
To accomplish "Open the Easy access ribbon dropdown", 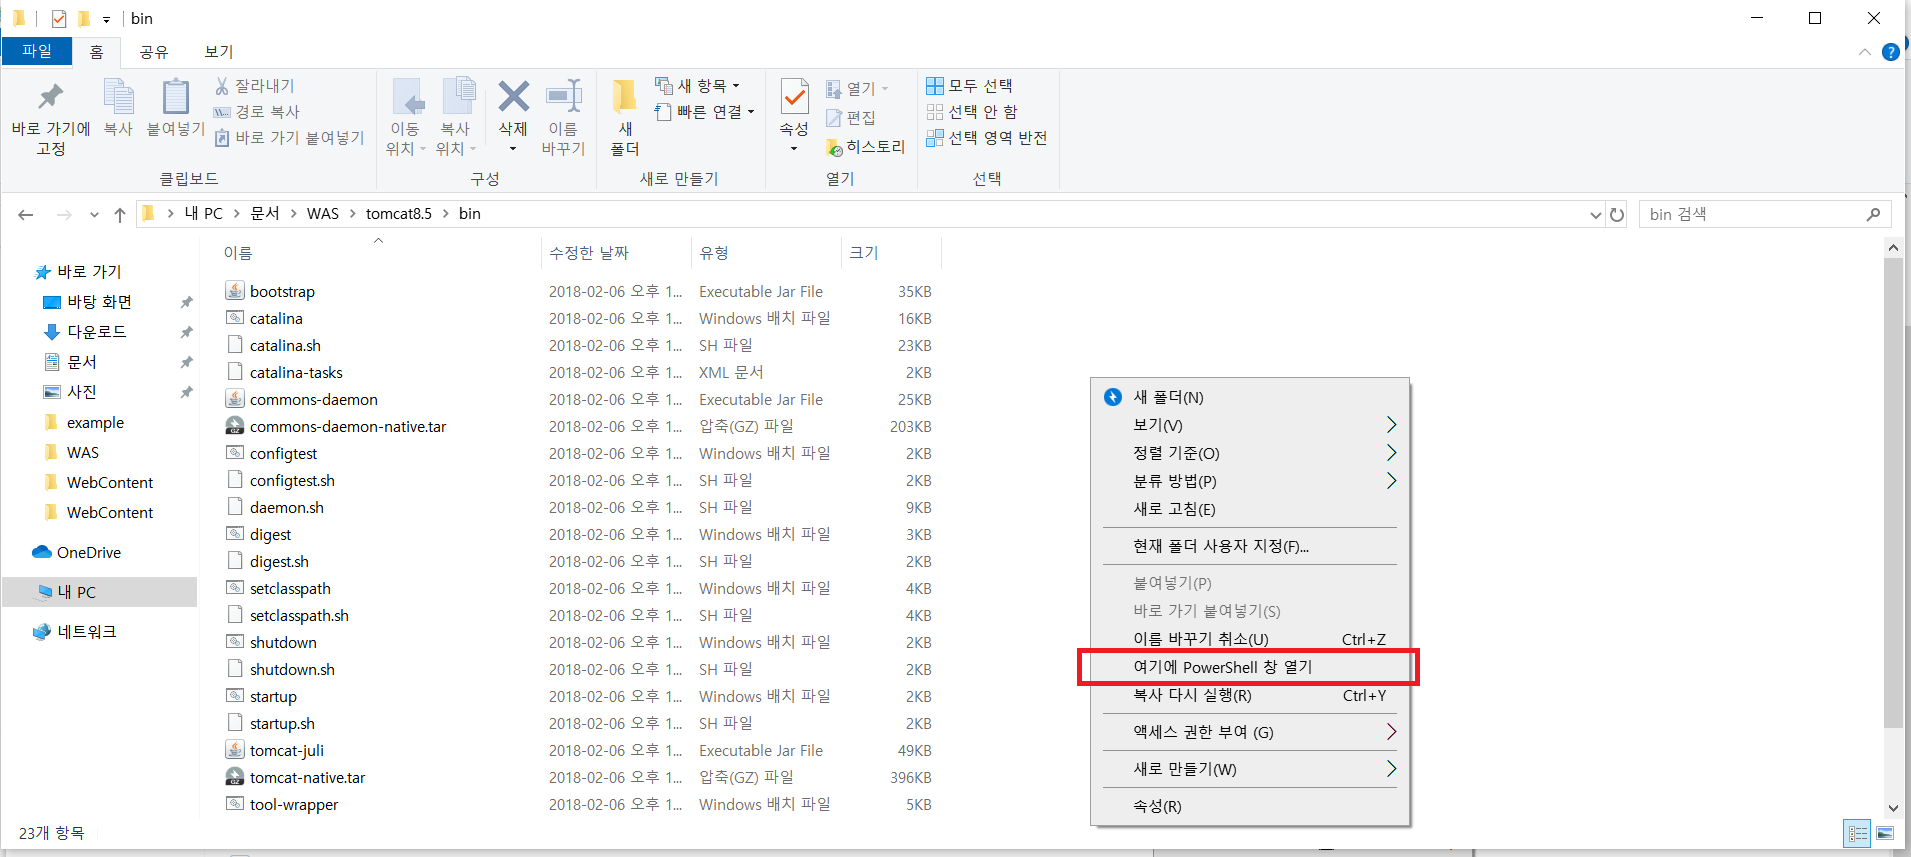I will click(704, 112).
